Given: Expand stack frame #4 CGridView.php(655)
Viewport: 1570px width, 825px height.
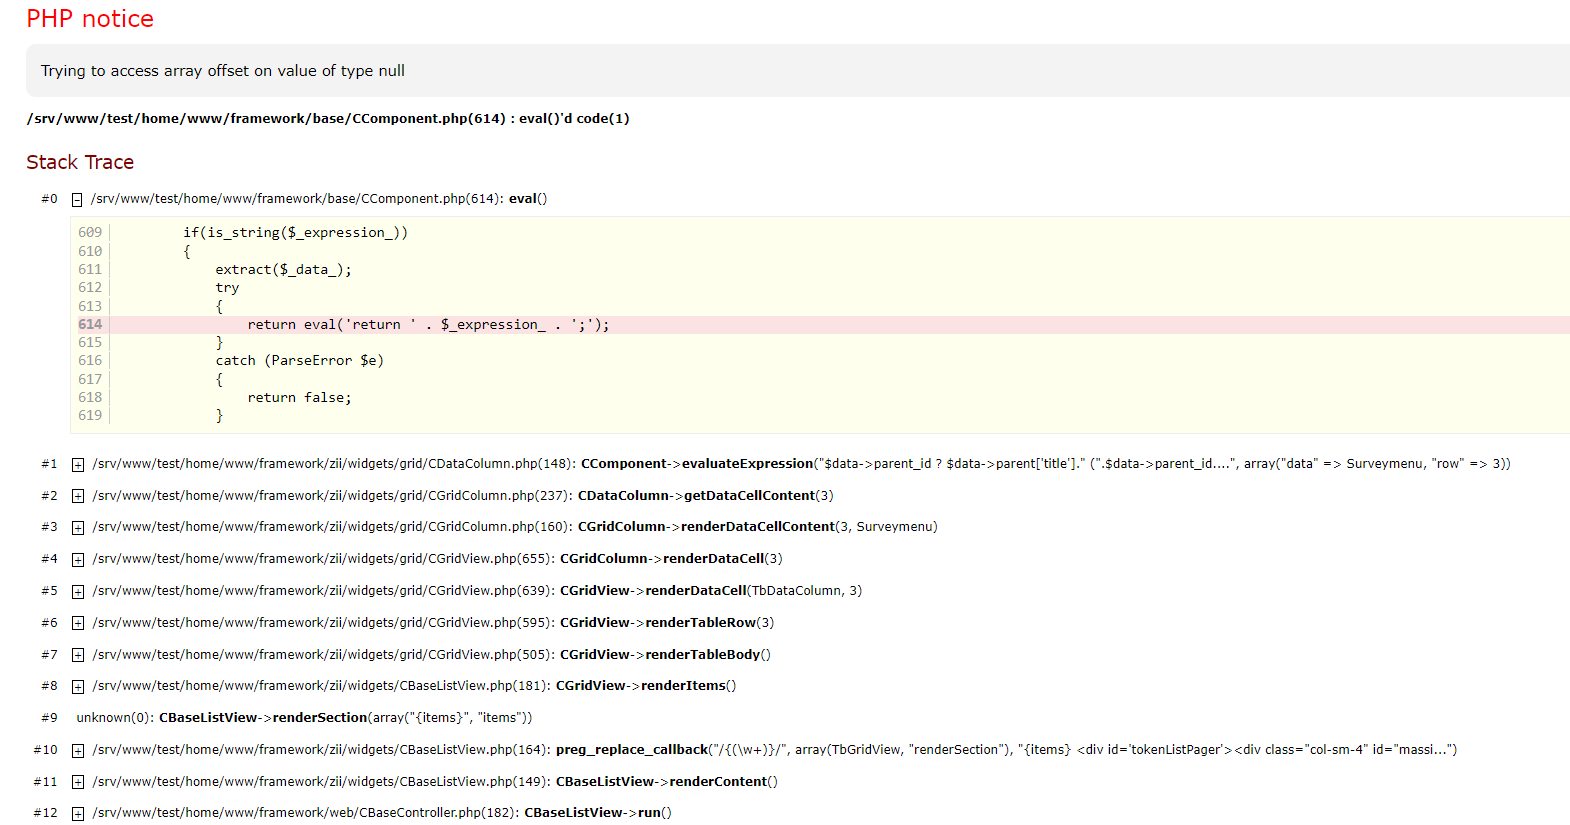Looking at the screenshot, I should click(78, 560).
